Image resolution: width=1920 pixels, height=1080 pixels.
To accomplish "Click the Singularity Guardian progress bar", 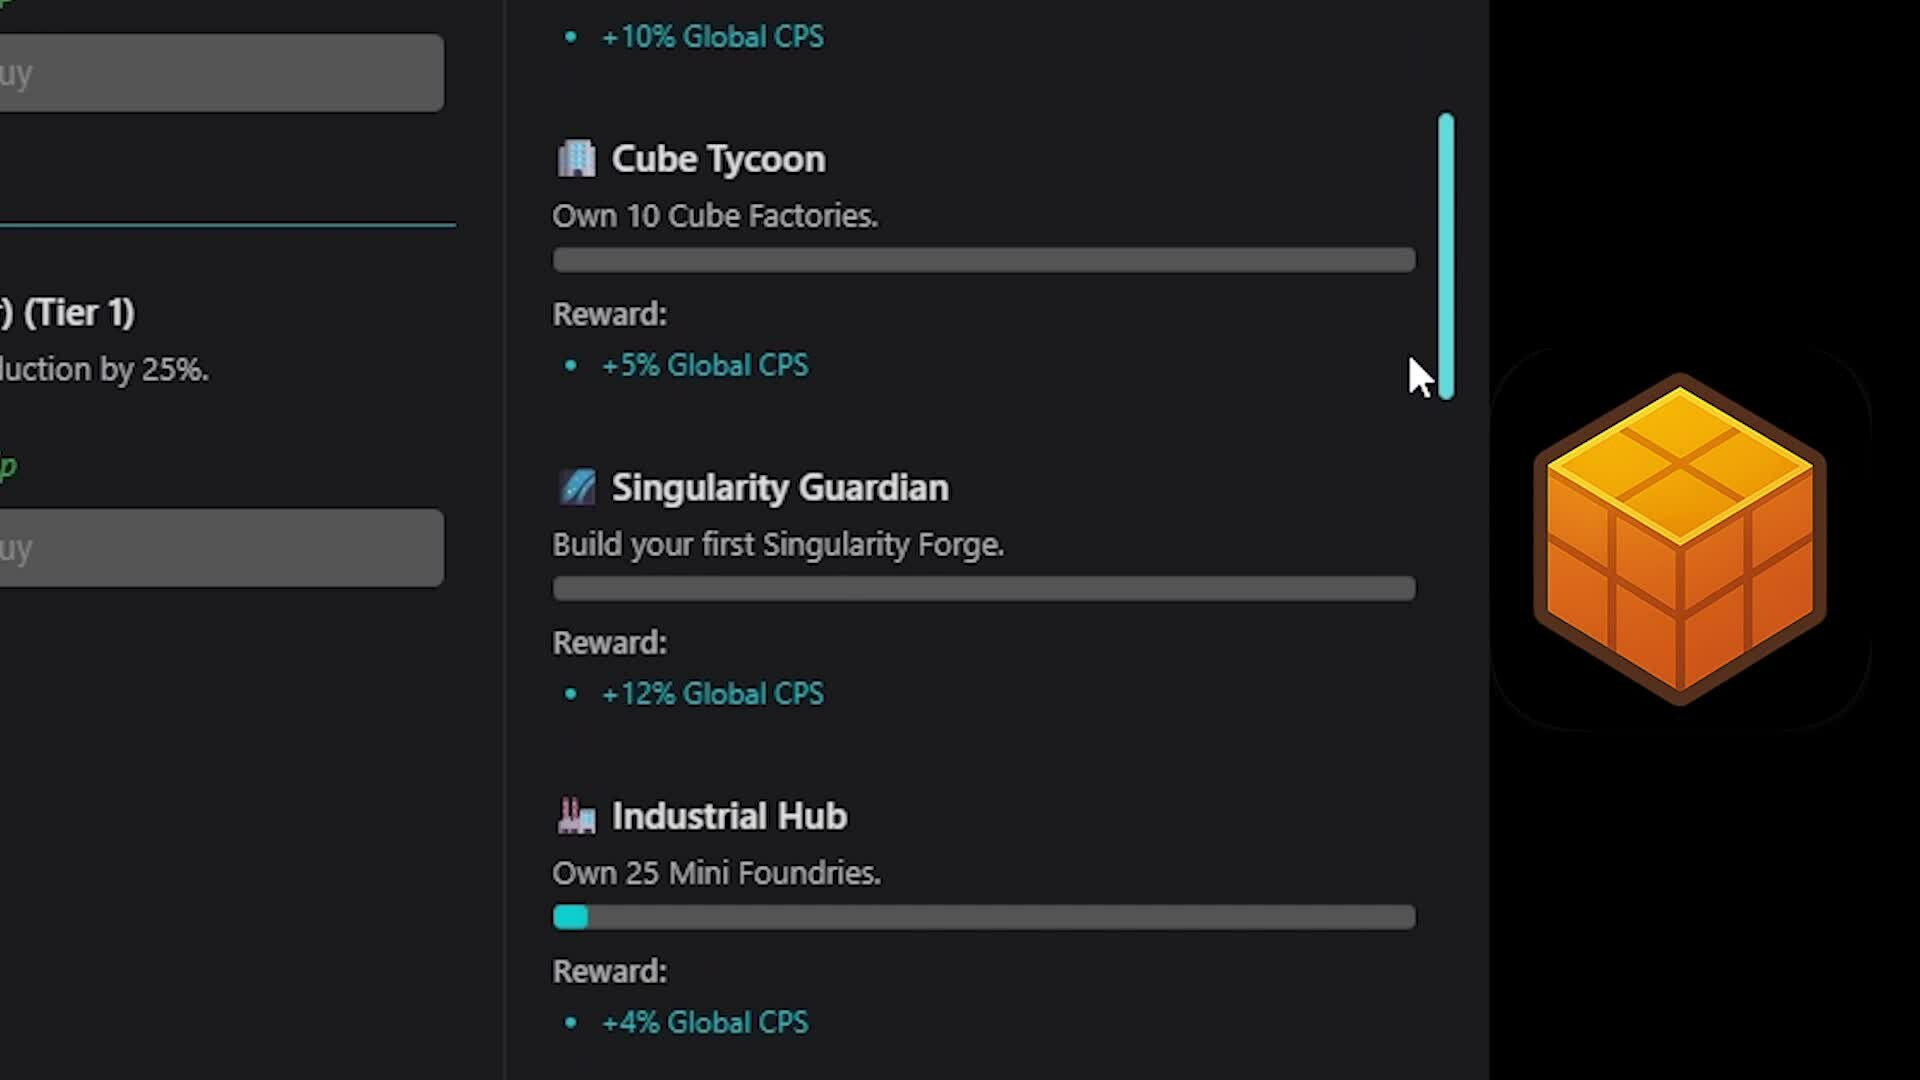I will coord(983,589).
